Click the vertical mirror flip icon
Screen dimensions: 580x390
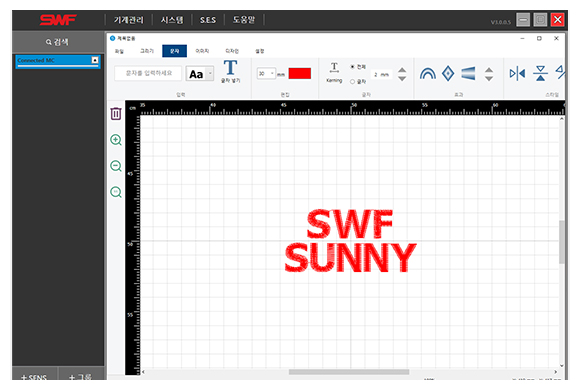(540, 73)
